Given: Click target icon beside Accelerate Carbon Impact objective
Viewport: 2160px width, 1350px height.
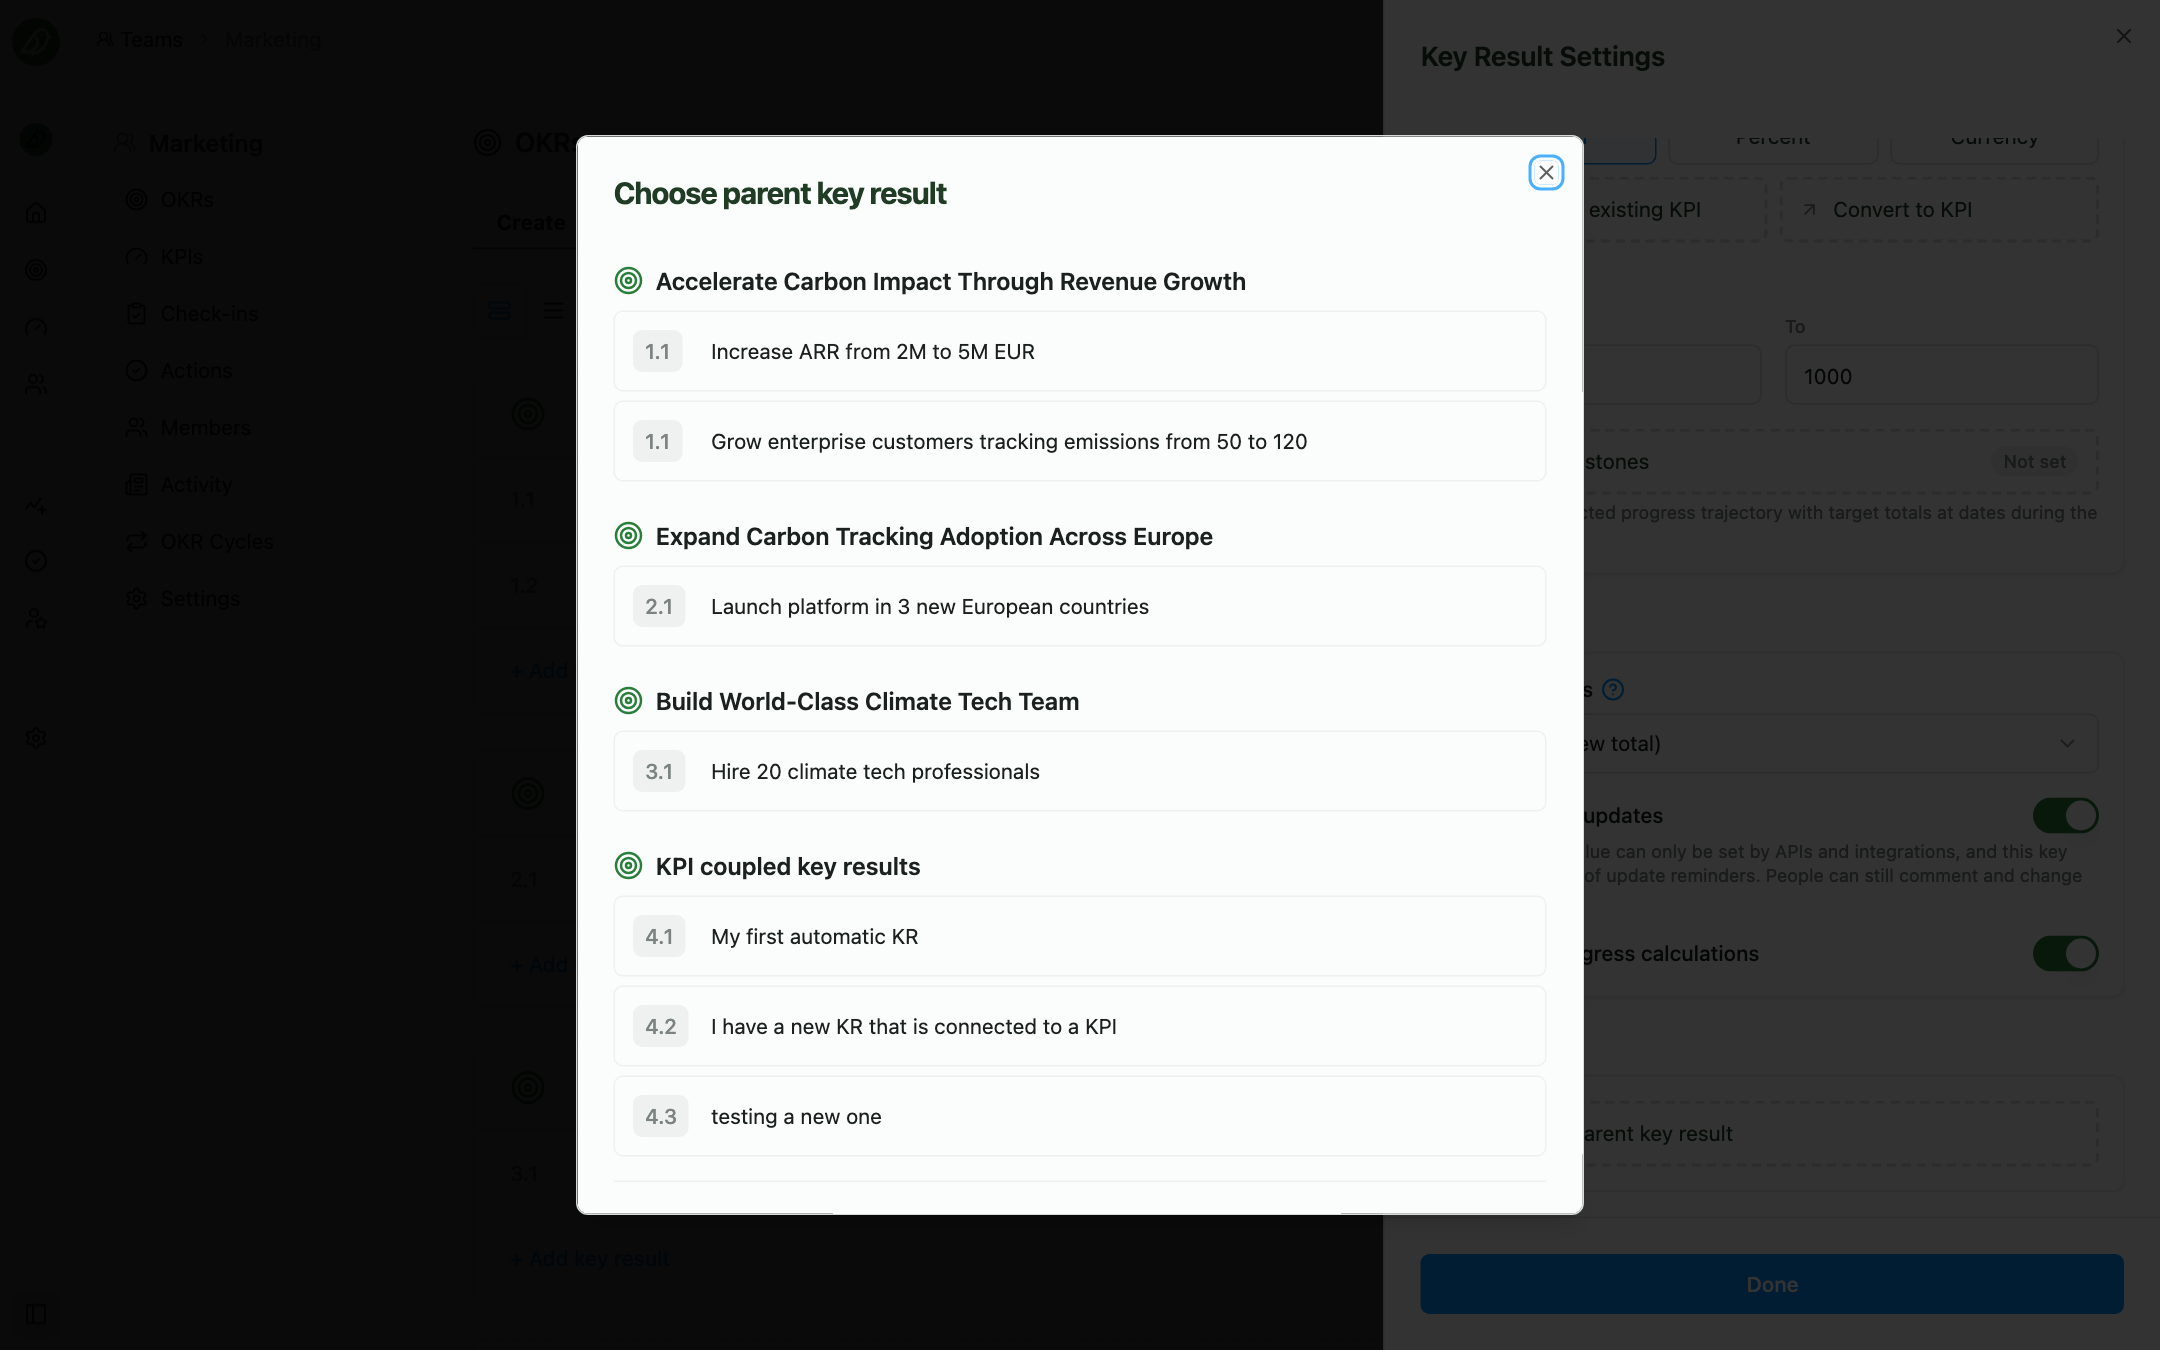Looking at the screenshot, I should pyautogui.click(x=628, y=281).
